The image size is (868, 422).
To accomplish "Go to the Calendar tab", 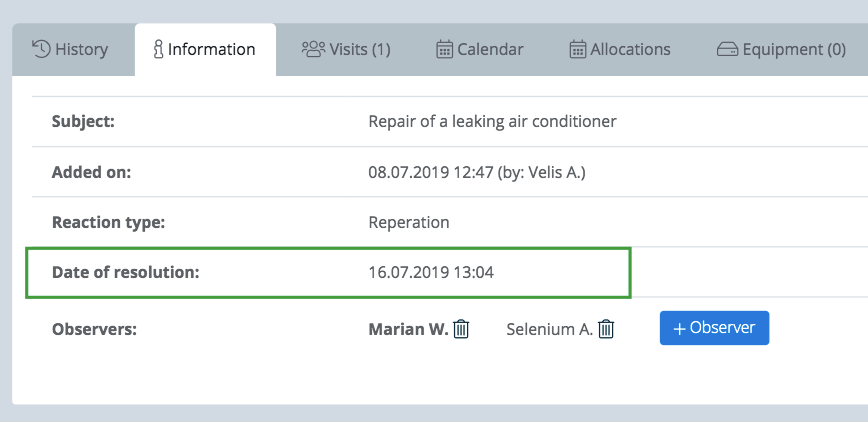I will 479,49.
